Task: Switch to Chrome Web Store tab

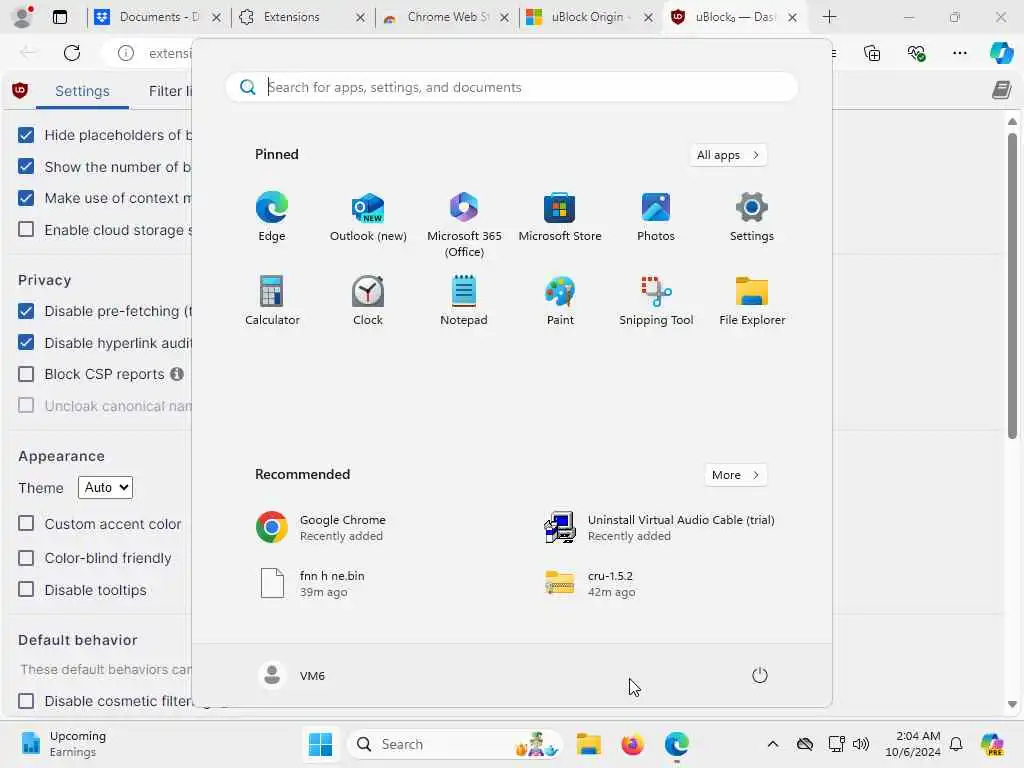Action: tap(446, 17)
